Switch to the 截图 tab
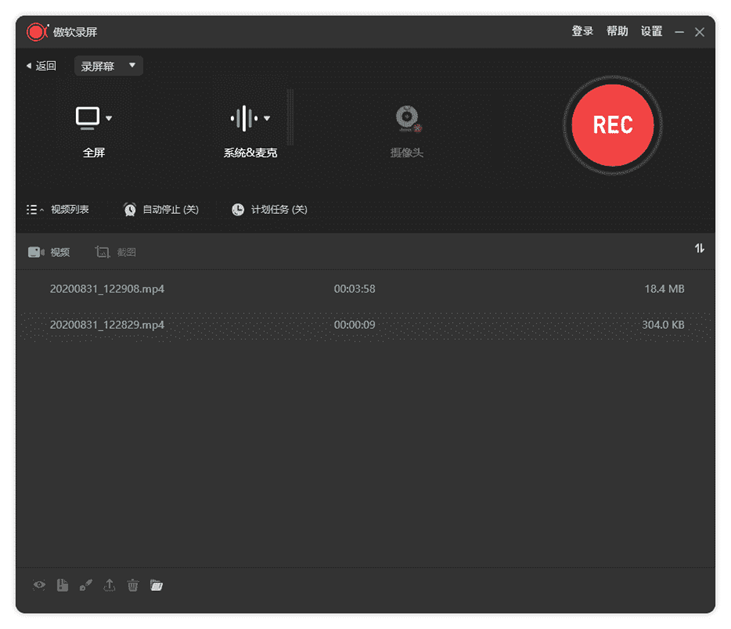 pos(116,252)
